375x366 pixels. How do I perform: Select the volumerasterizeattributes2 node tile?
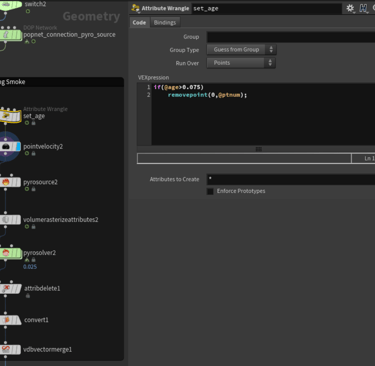point(10,220)
